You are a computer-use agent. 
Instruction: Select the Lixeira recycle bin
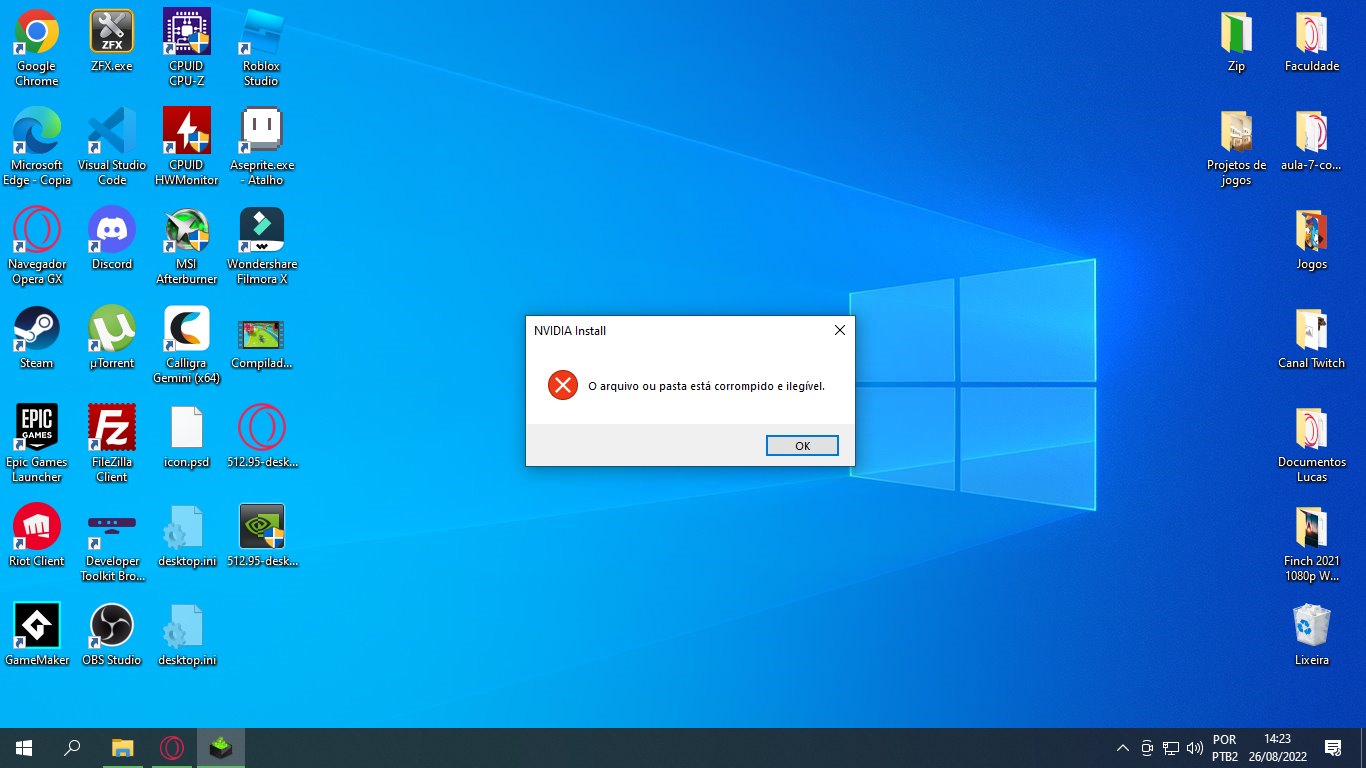(1312, 635)
